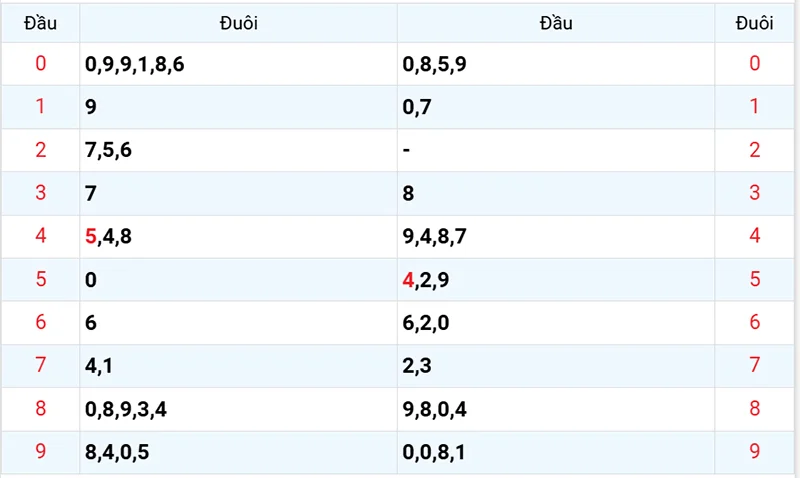The height and width of the screenshot is (478, 800).
Task: Click the red 5 in 5,4,8
Action: click(x=91, y=237)
